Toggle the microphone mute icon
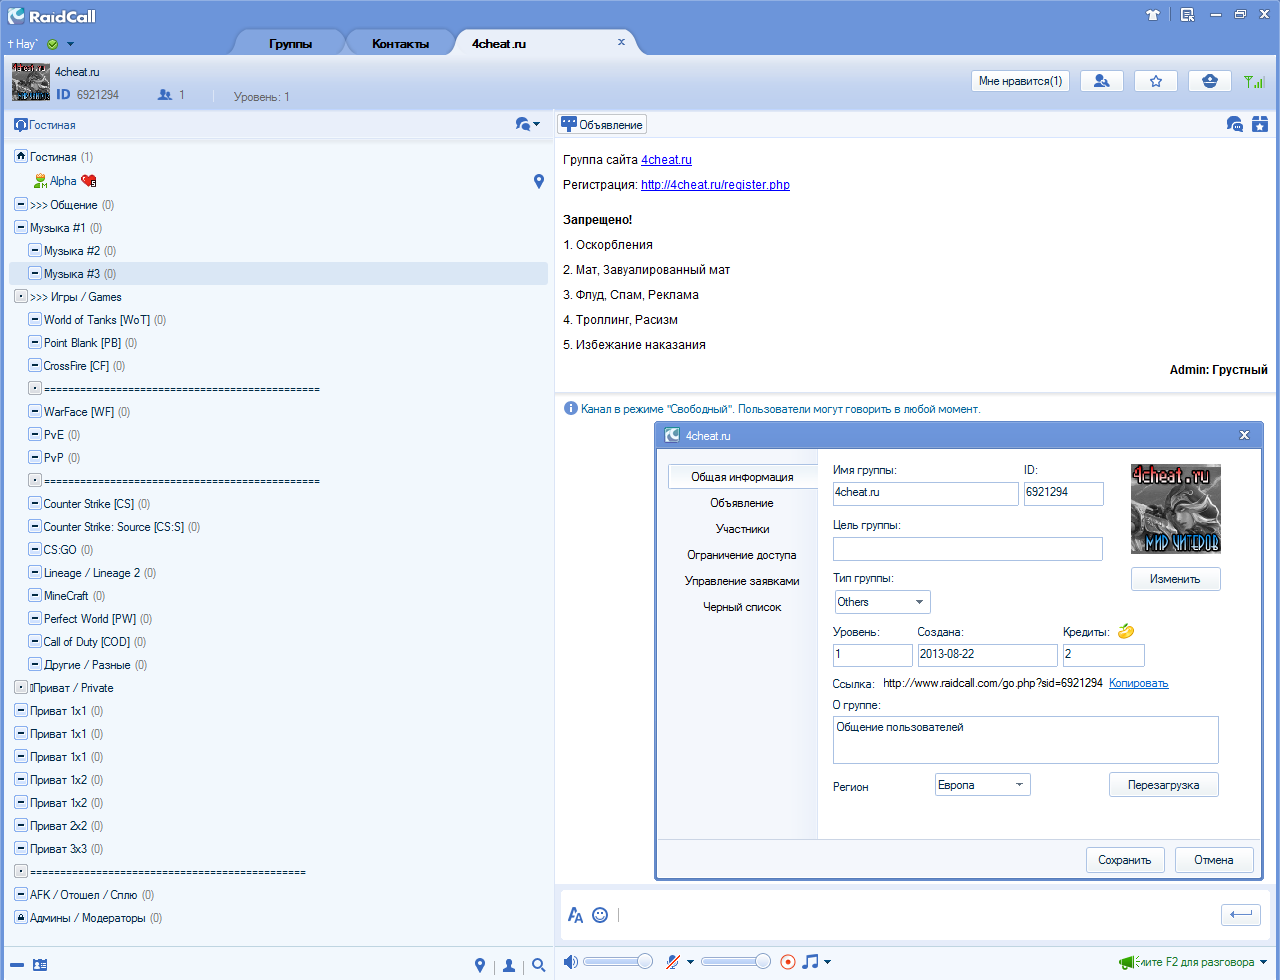The image size is (1280, 980). tap(673, 962)
